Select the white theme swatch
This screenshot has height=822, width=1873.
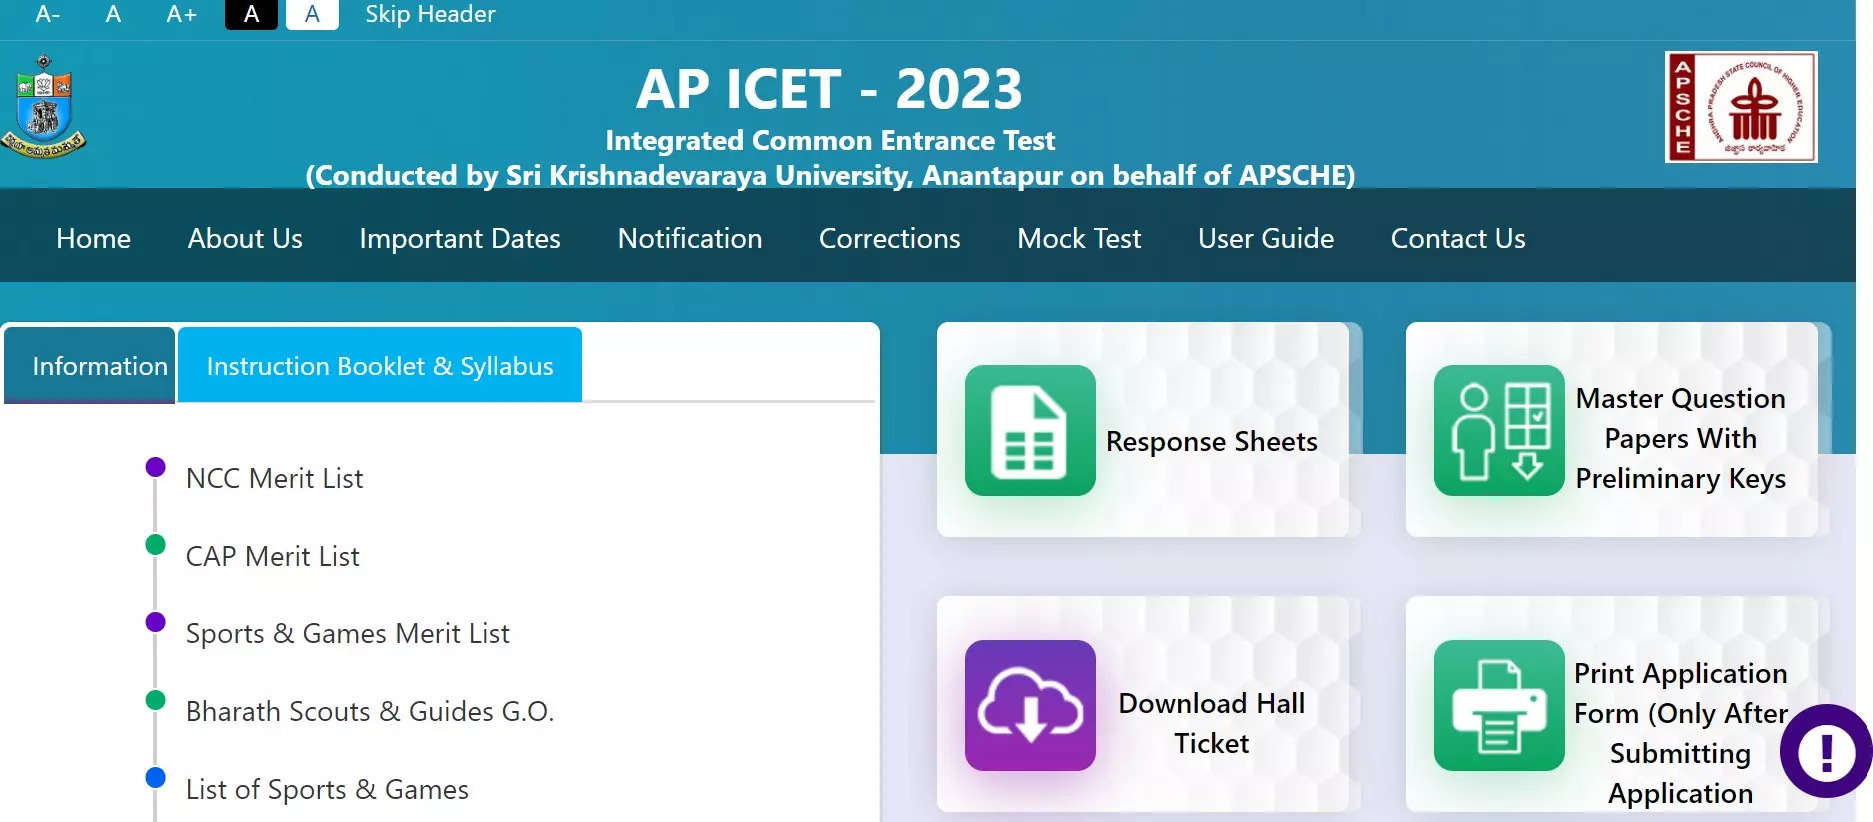tap(312, 14)
